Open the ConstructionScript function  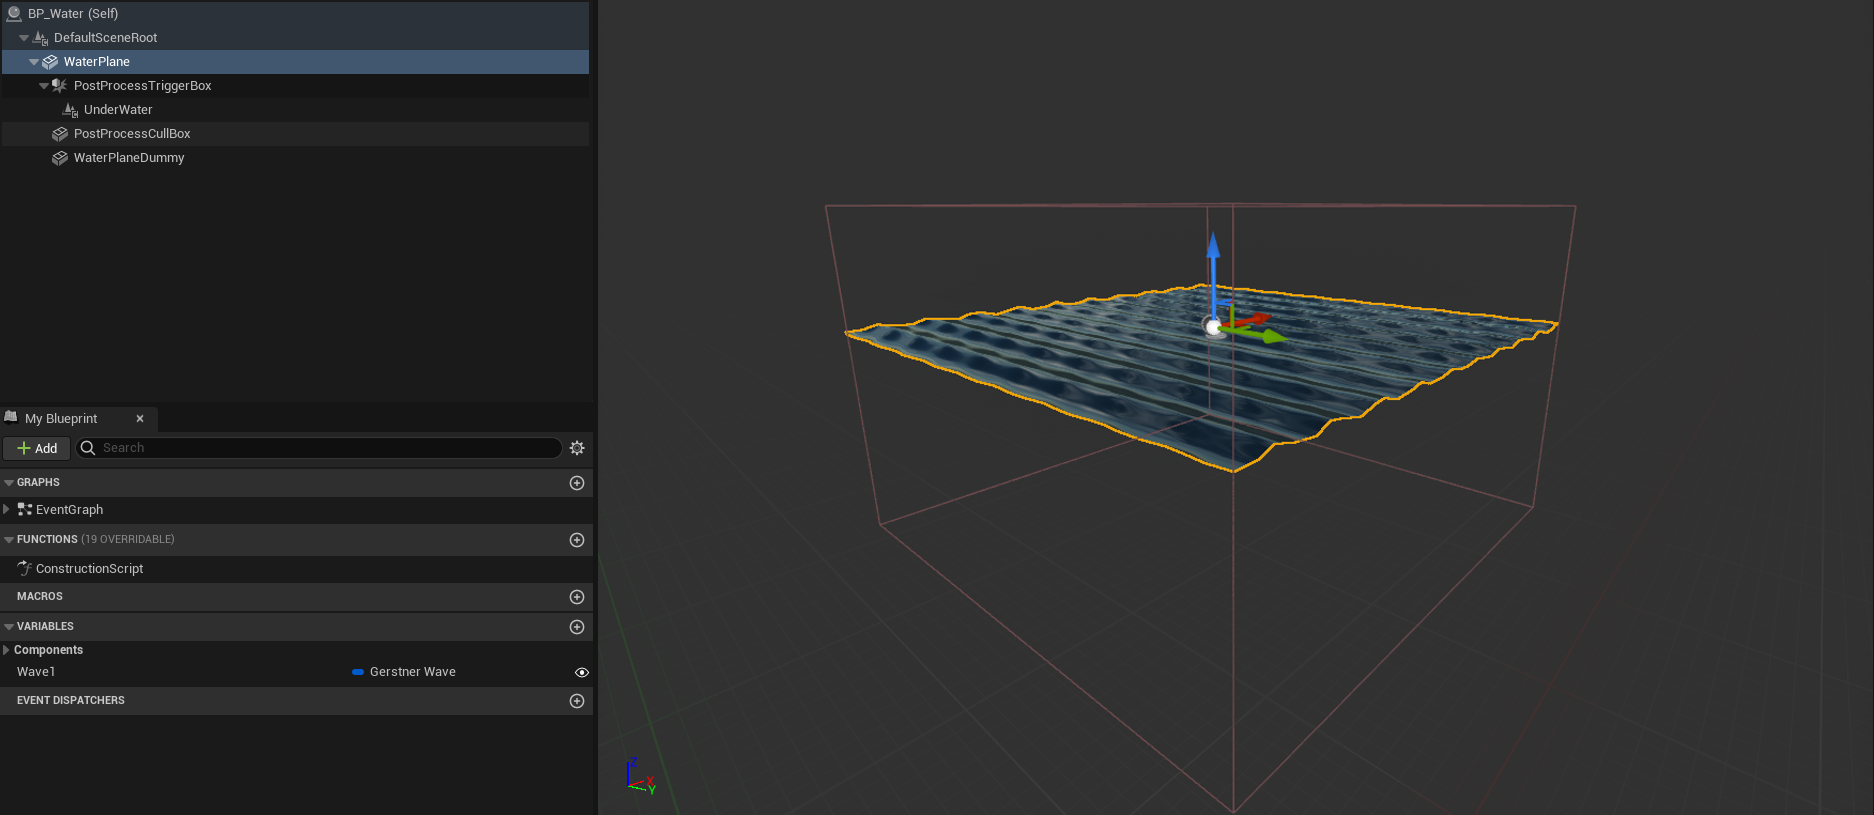[x=89, y=569]
